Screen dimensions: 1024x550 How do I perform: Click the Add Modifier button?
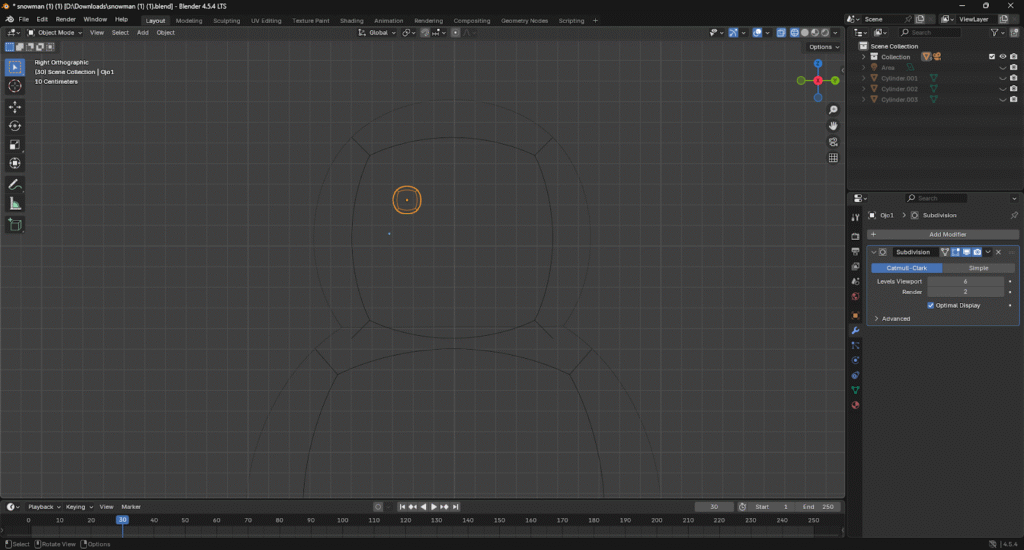tap(947, 234)
